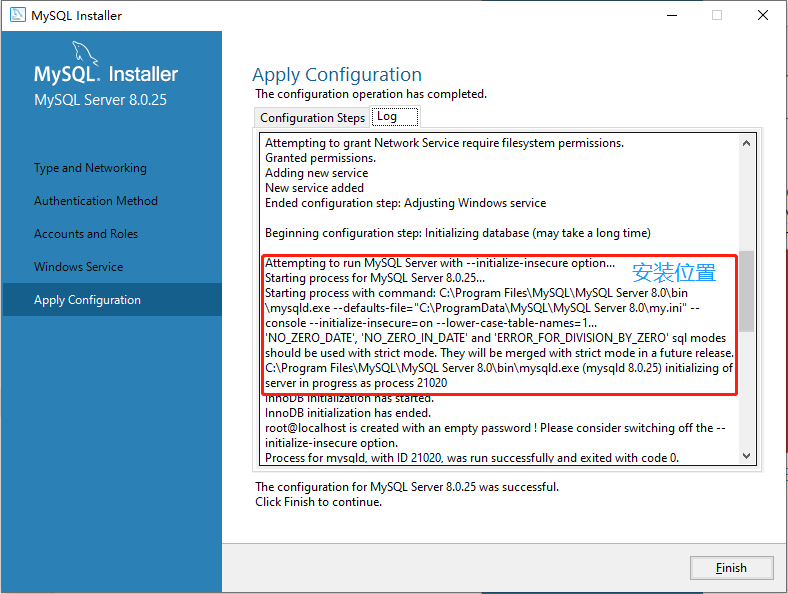Maximize the MySQL Installer window
Screen dimensions: 788x594
click(716, 16)
